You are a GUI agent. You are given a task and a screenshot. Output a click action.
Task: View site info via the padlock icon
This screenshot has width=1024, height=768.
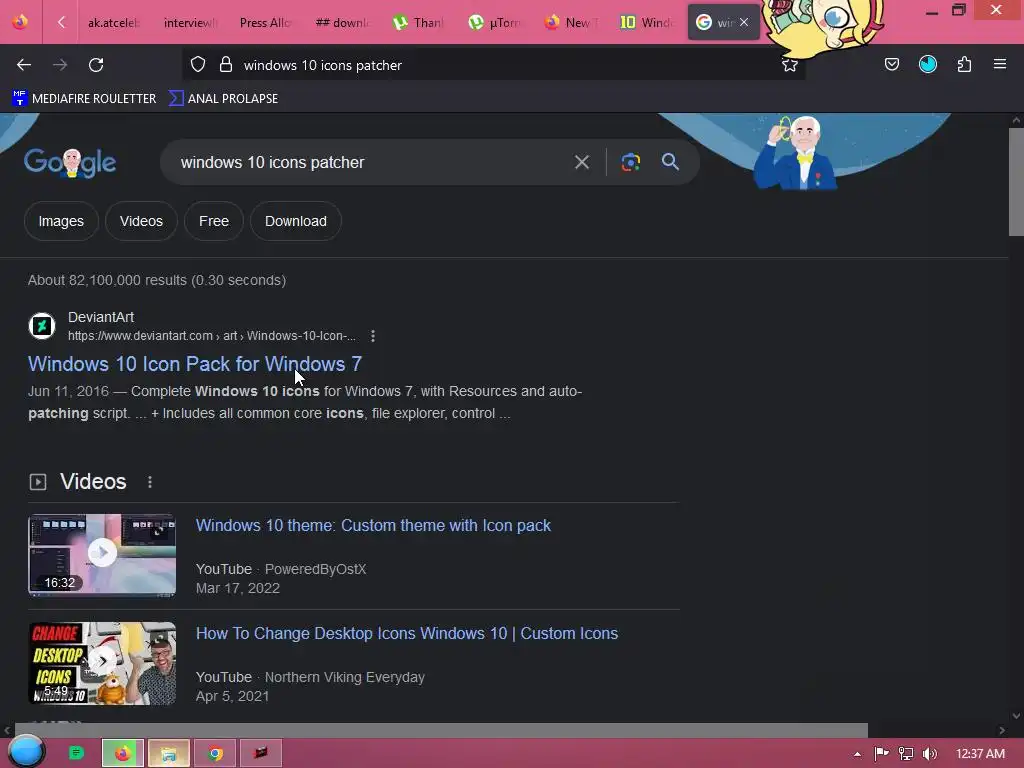pyautogui.click(x=226, y=65)
